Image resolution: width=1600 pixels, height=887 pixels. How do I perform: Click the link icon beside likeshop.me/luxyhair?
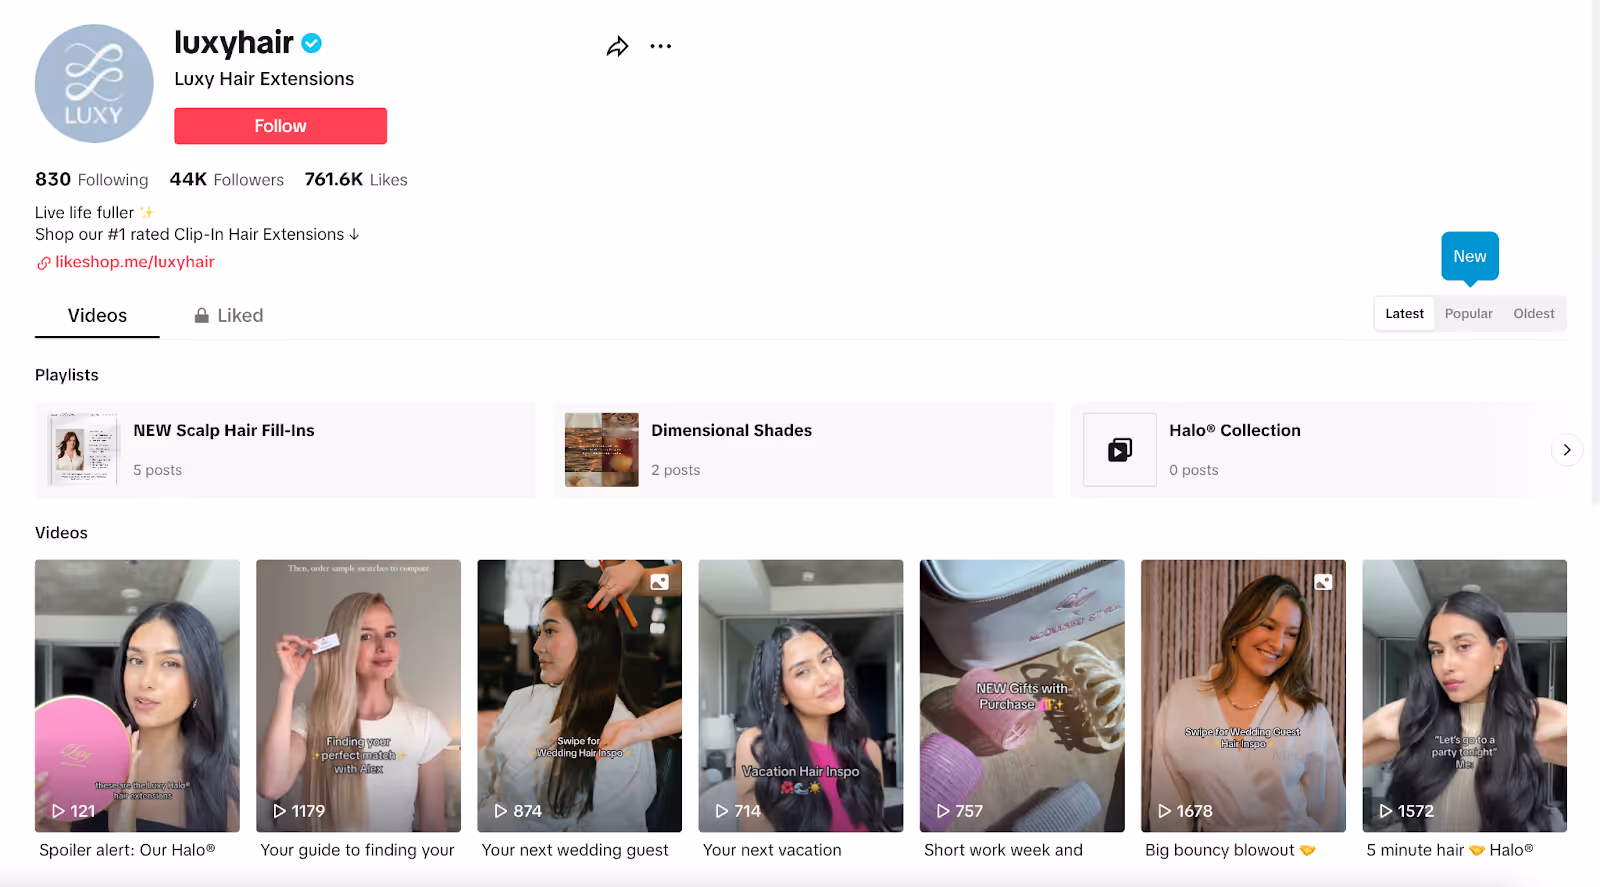43,263
